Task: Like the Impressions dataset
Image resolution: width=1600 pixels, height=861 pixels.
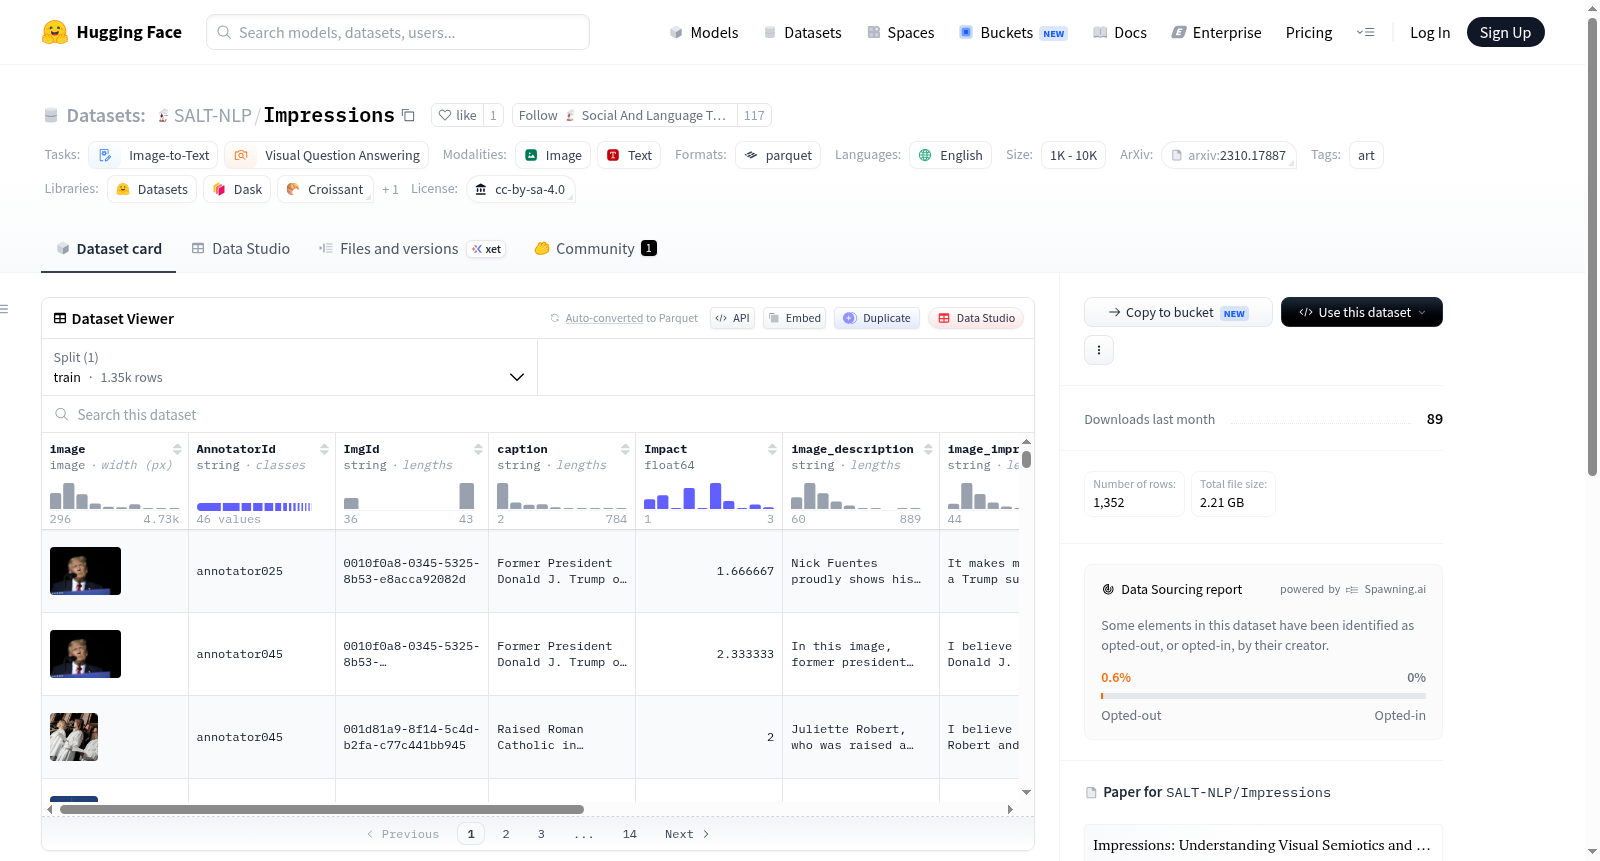Action: pos(458,115)
